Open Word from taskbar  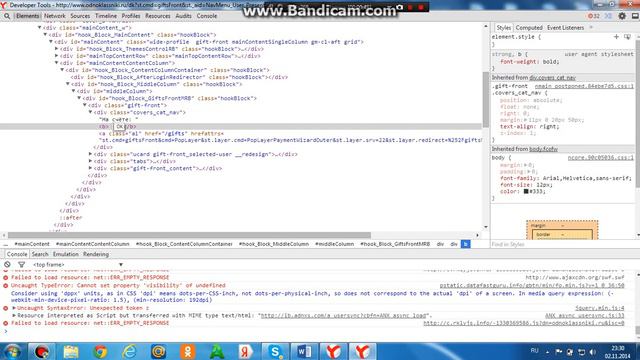pyautogui.click(x=304, y=351)
